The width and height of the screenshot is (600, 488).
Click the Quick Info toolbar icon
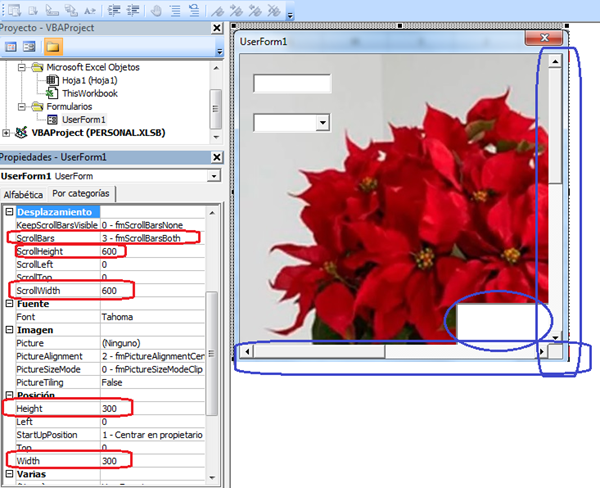tap(52, 10)
